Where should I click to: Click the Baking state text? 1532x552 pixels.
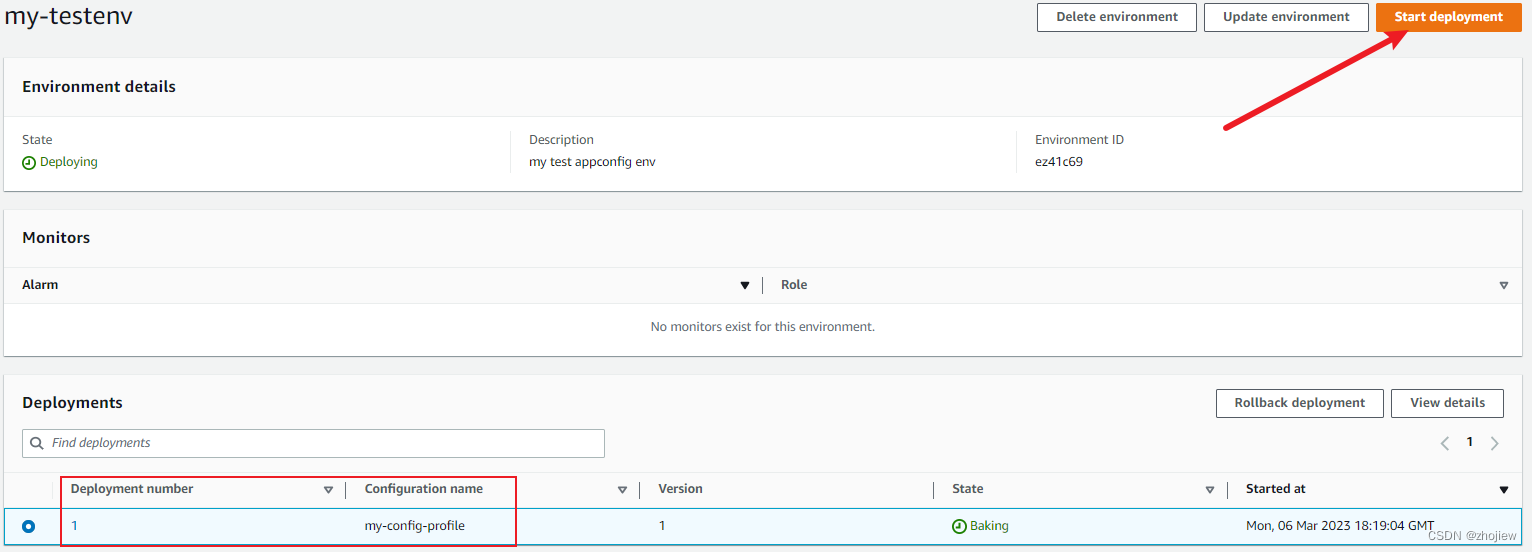click(989, 526)
